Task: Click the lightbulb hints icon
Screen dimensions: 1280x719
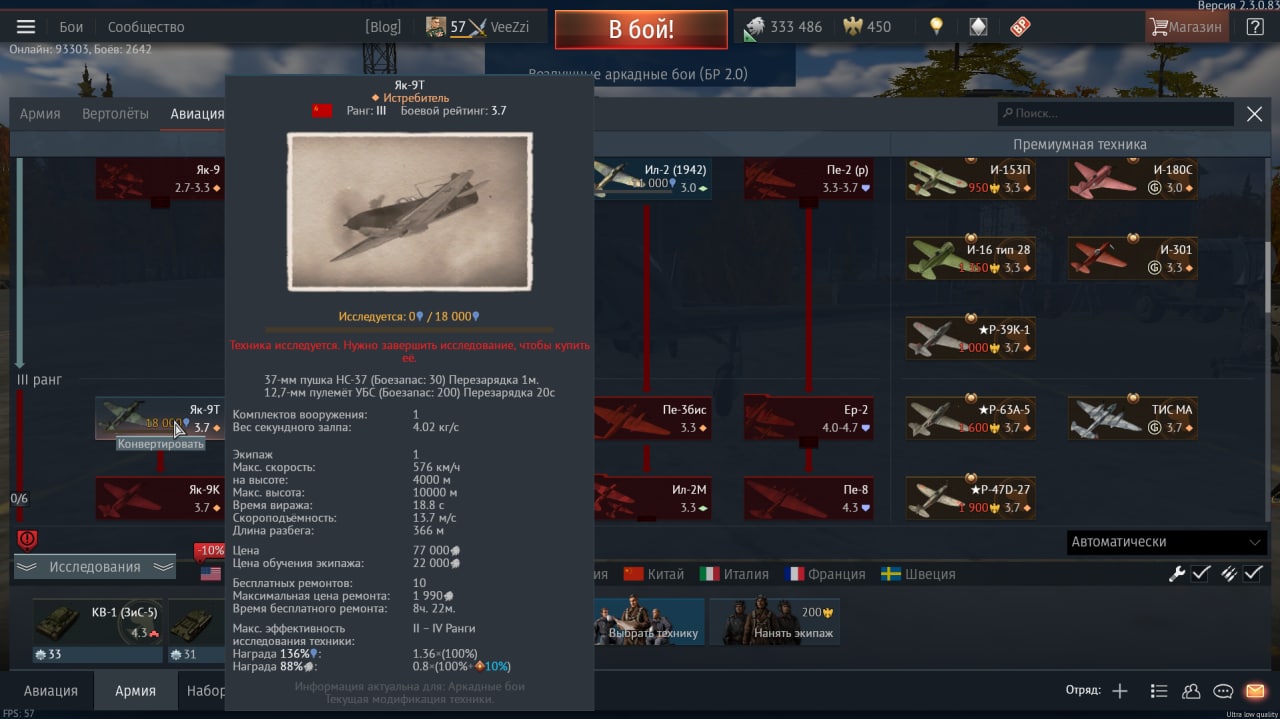Action: pos(936,27)
